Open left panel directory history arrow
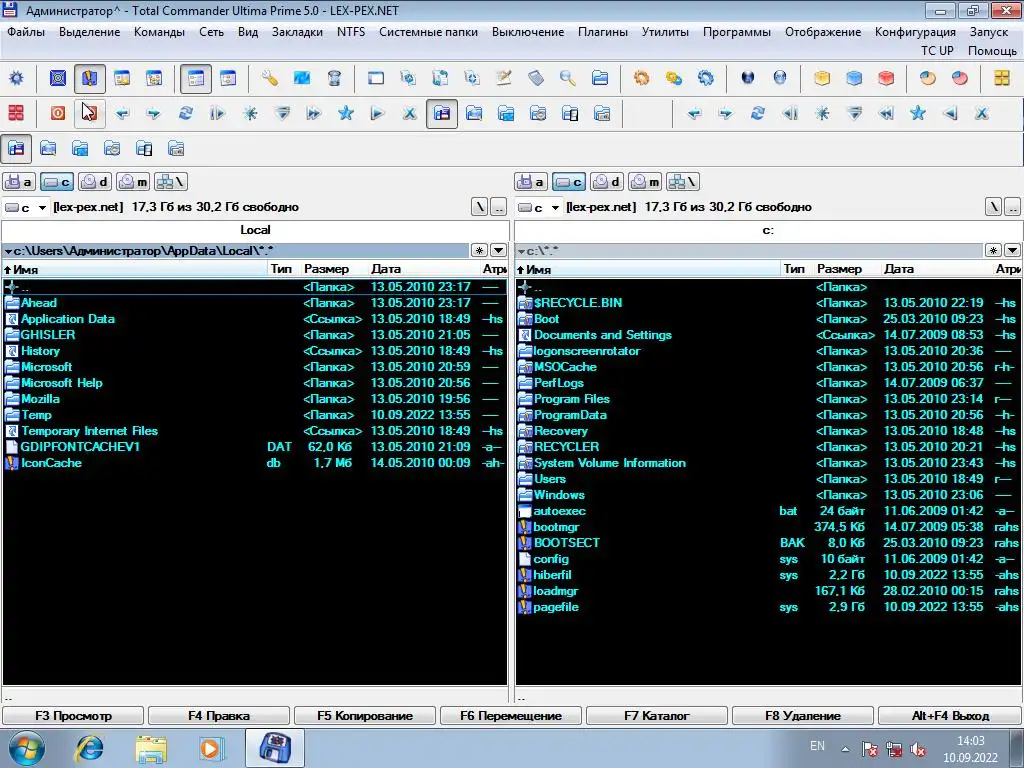 pyautogui.click(x=498, y=251)
